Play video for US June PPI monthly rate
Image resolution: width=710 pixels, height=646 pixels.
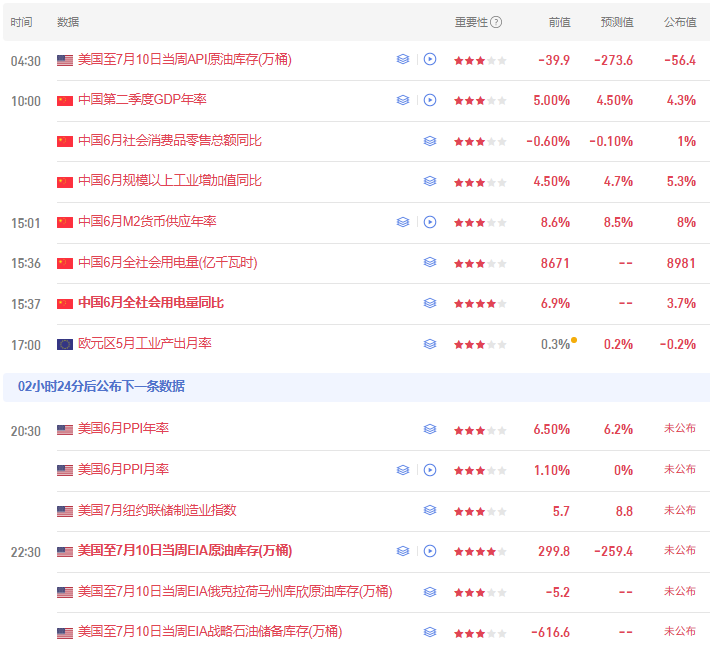click(x=430, y=470)
